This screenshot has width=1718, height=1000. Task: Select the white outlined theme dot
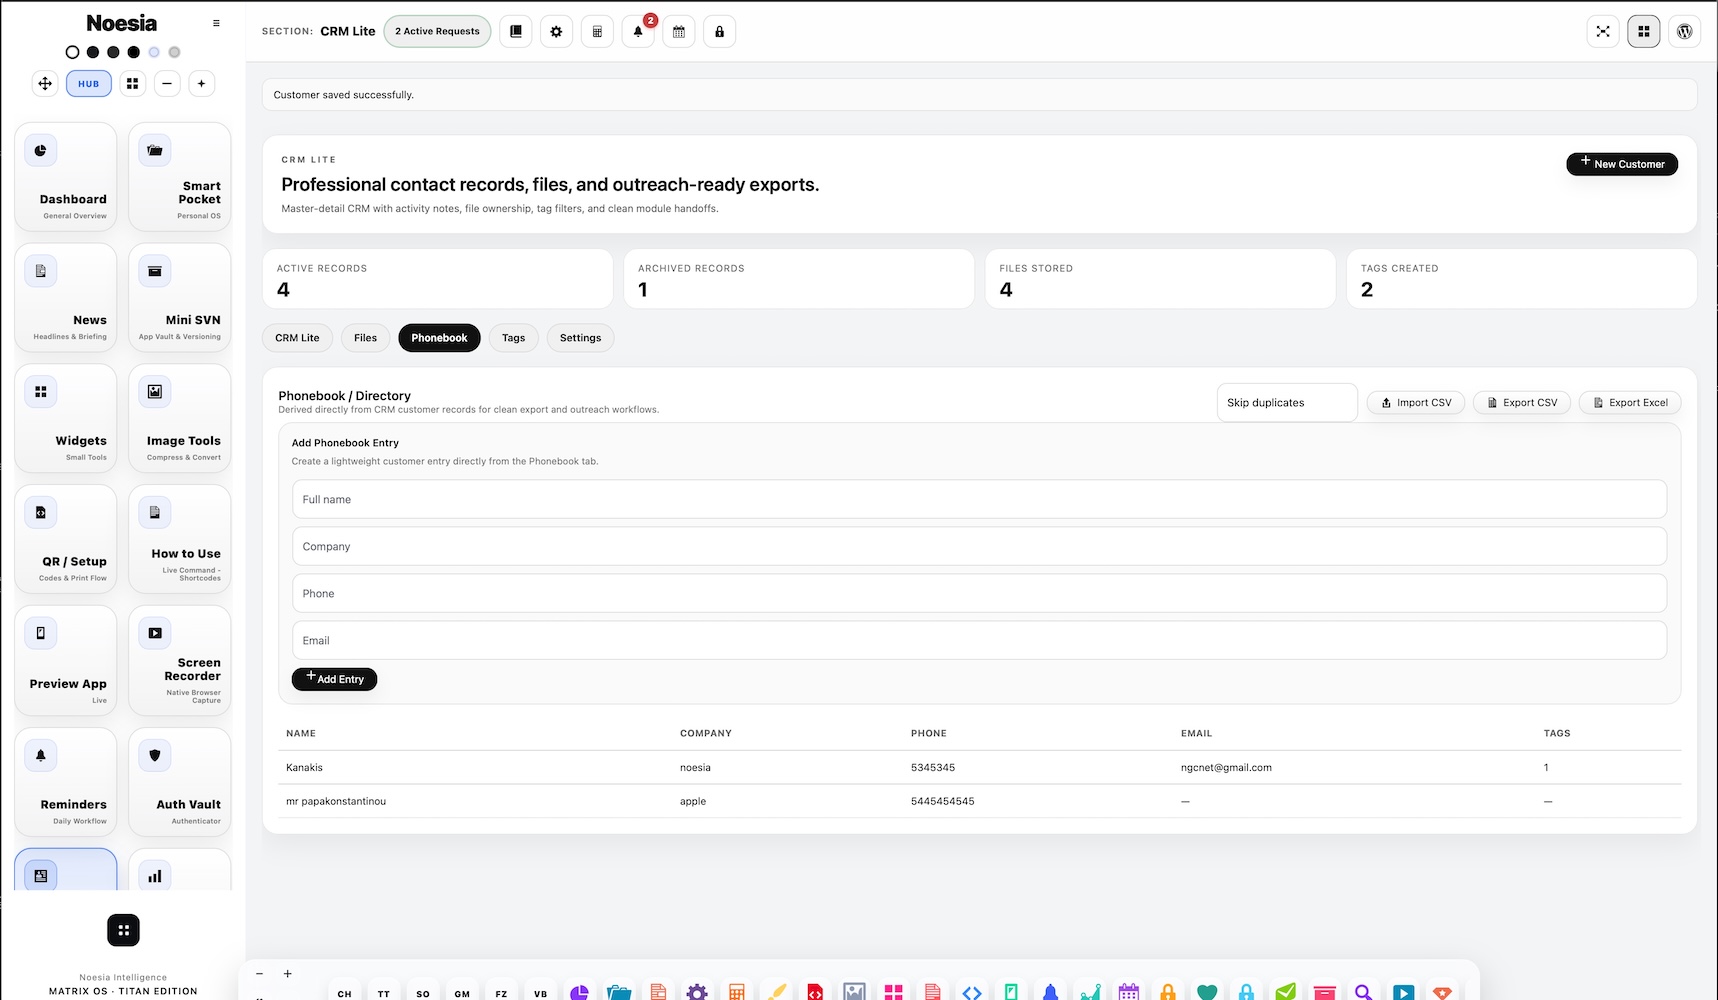click(72, 52)
